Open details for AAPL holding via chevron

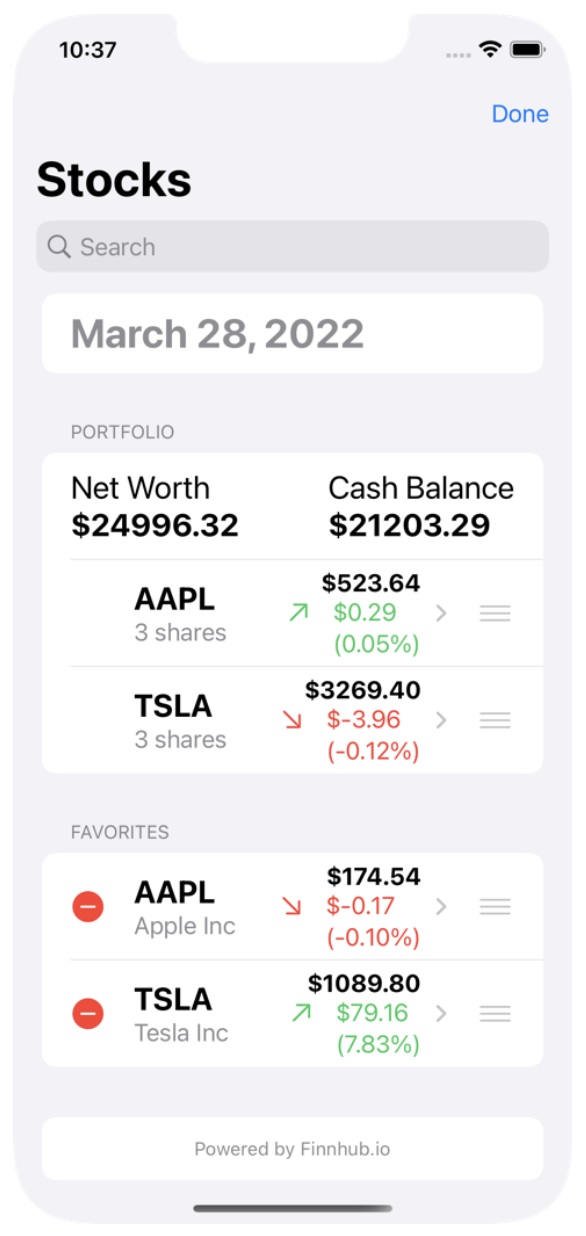(441, 611)
